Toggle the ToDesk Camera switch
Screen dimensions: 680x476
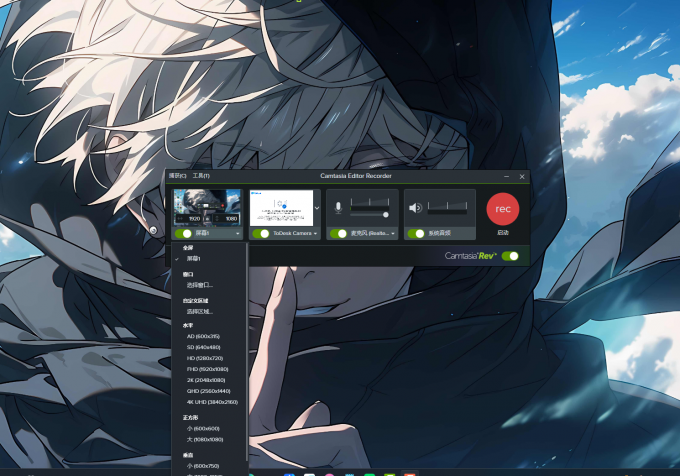click(261, 234)
